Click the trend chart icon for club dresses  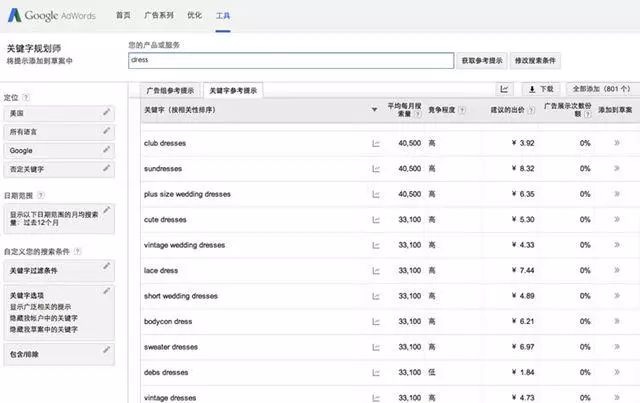(x=376, y=143)
